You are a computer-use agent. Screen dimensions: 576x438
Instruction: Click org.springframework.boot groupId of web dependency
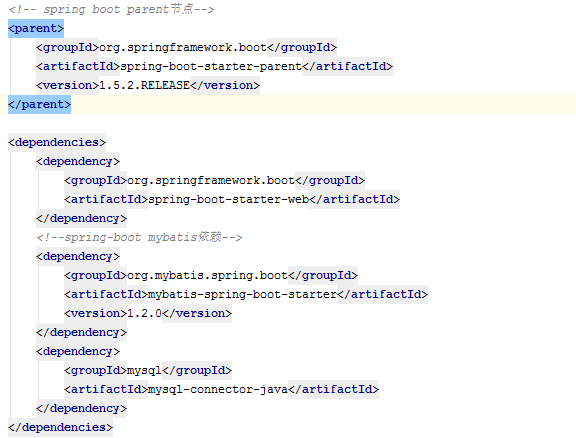point(211,180)
